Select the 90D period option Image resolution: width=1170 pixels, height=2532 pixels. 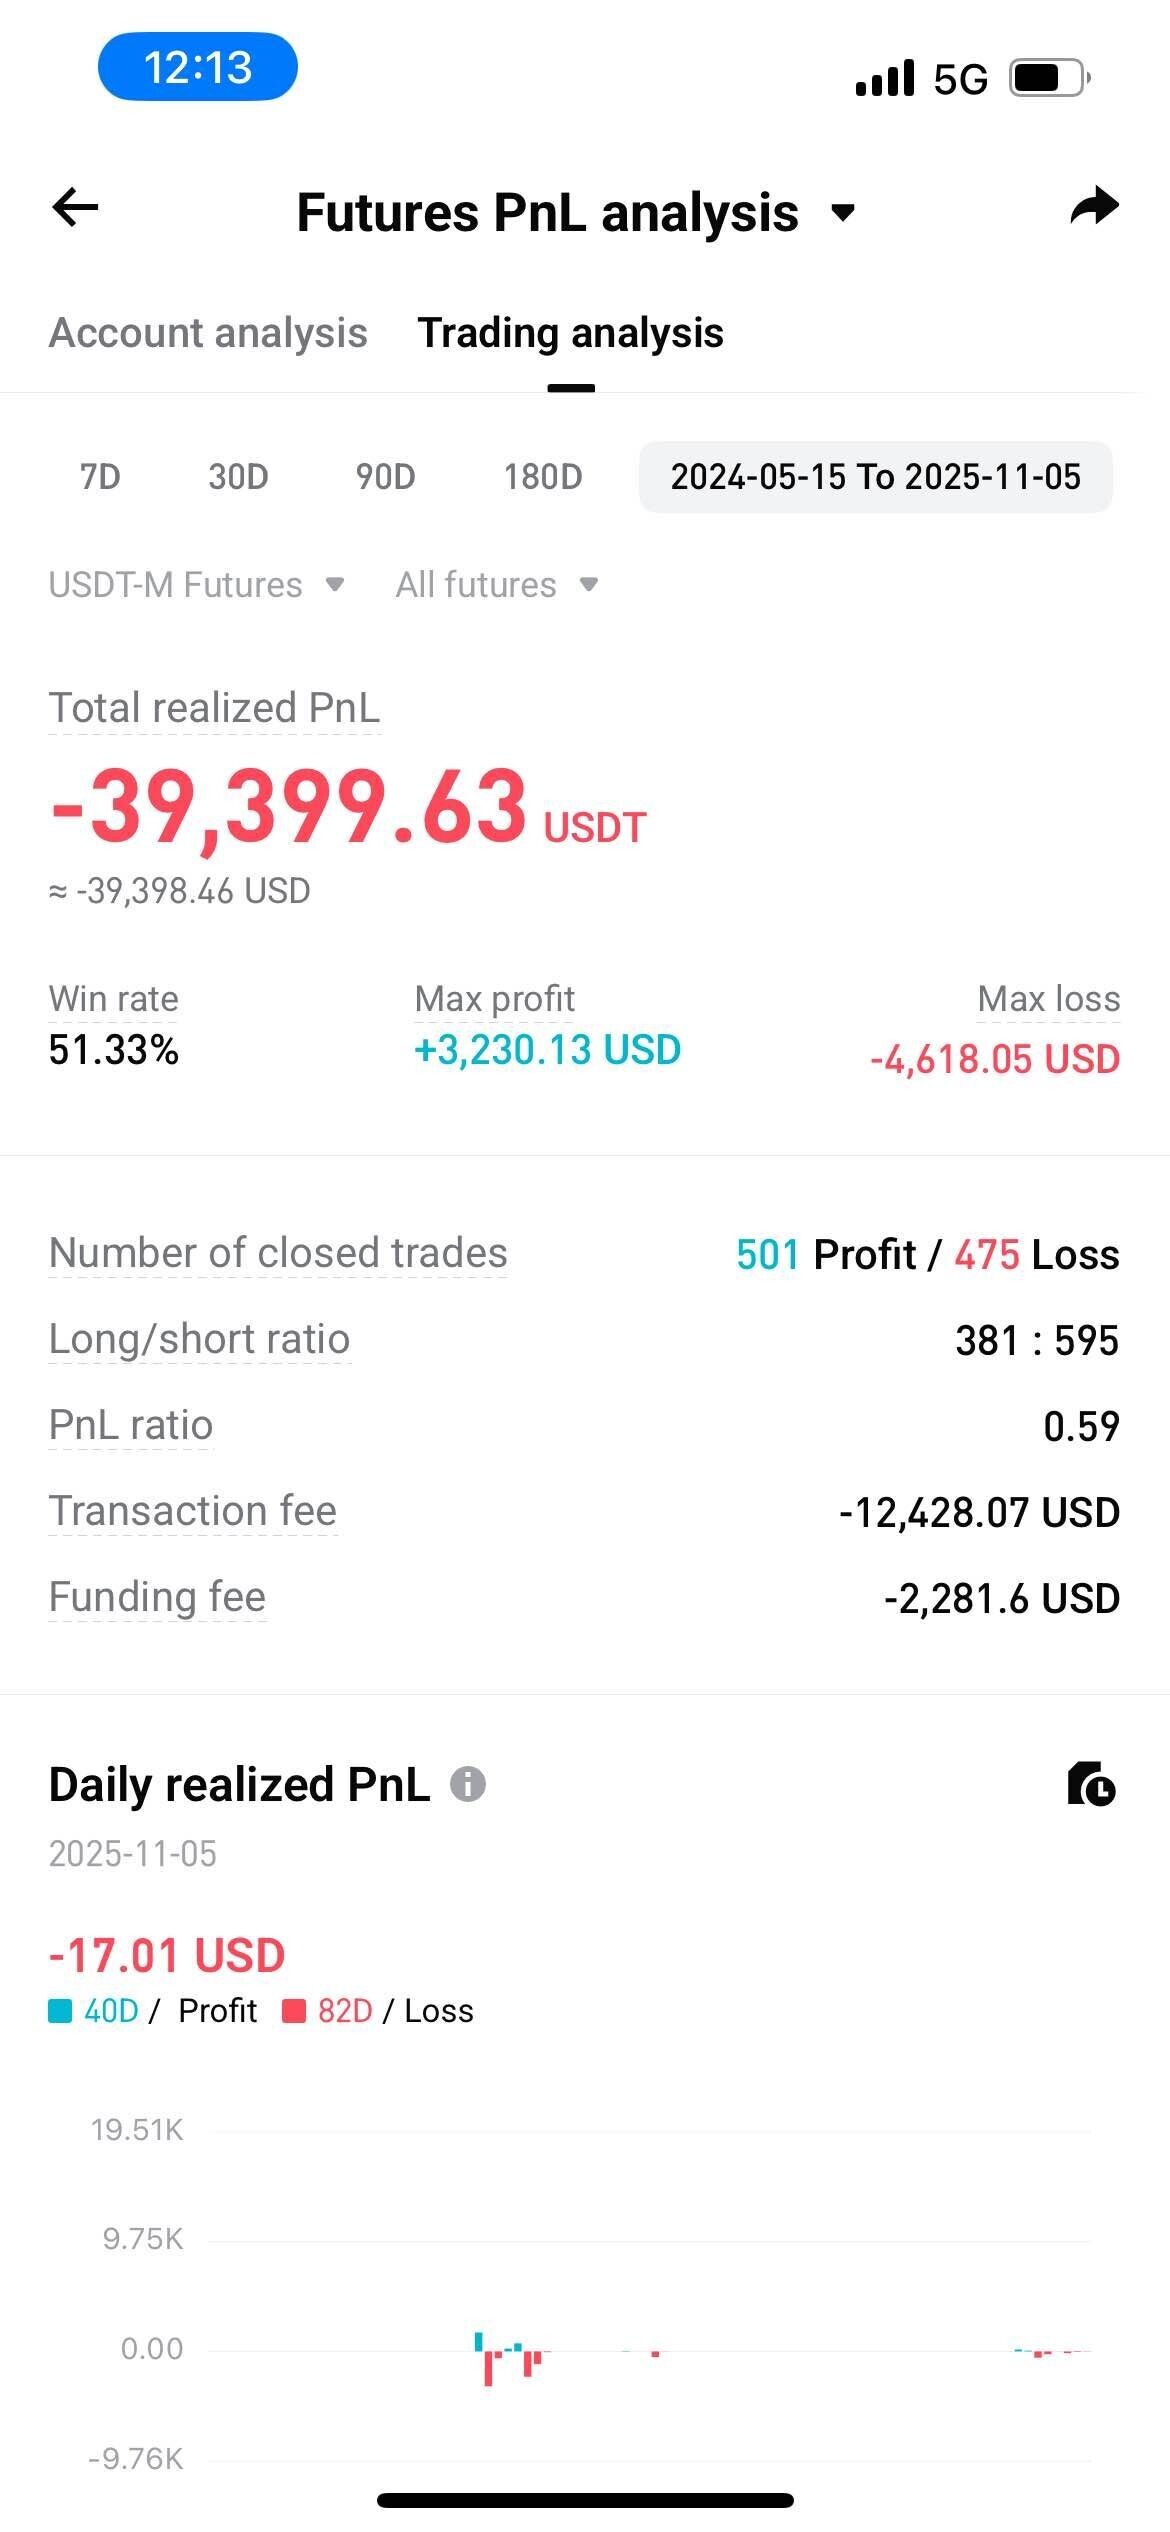pyautogui.click(x=385, y=477)
